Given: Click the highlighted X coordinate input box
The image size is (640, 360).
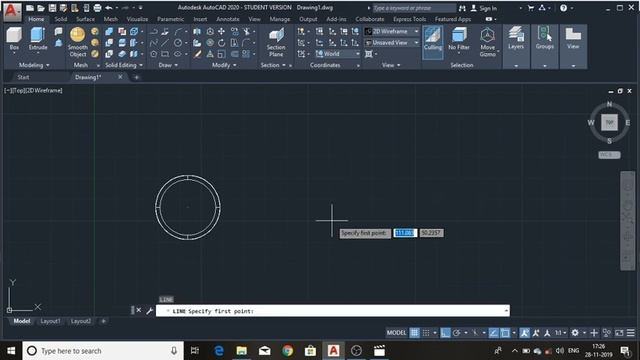Looking at the screenshot, I should pos(404,233).
